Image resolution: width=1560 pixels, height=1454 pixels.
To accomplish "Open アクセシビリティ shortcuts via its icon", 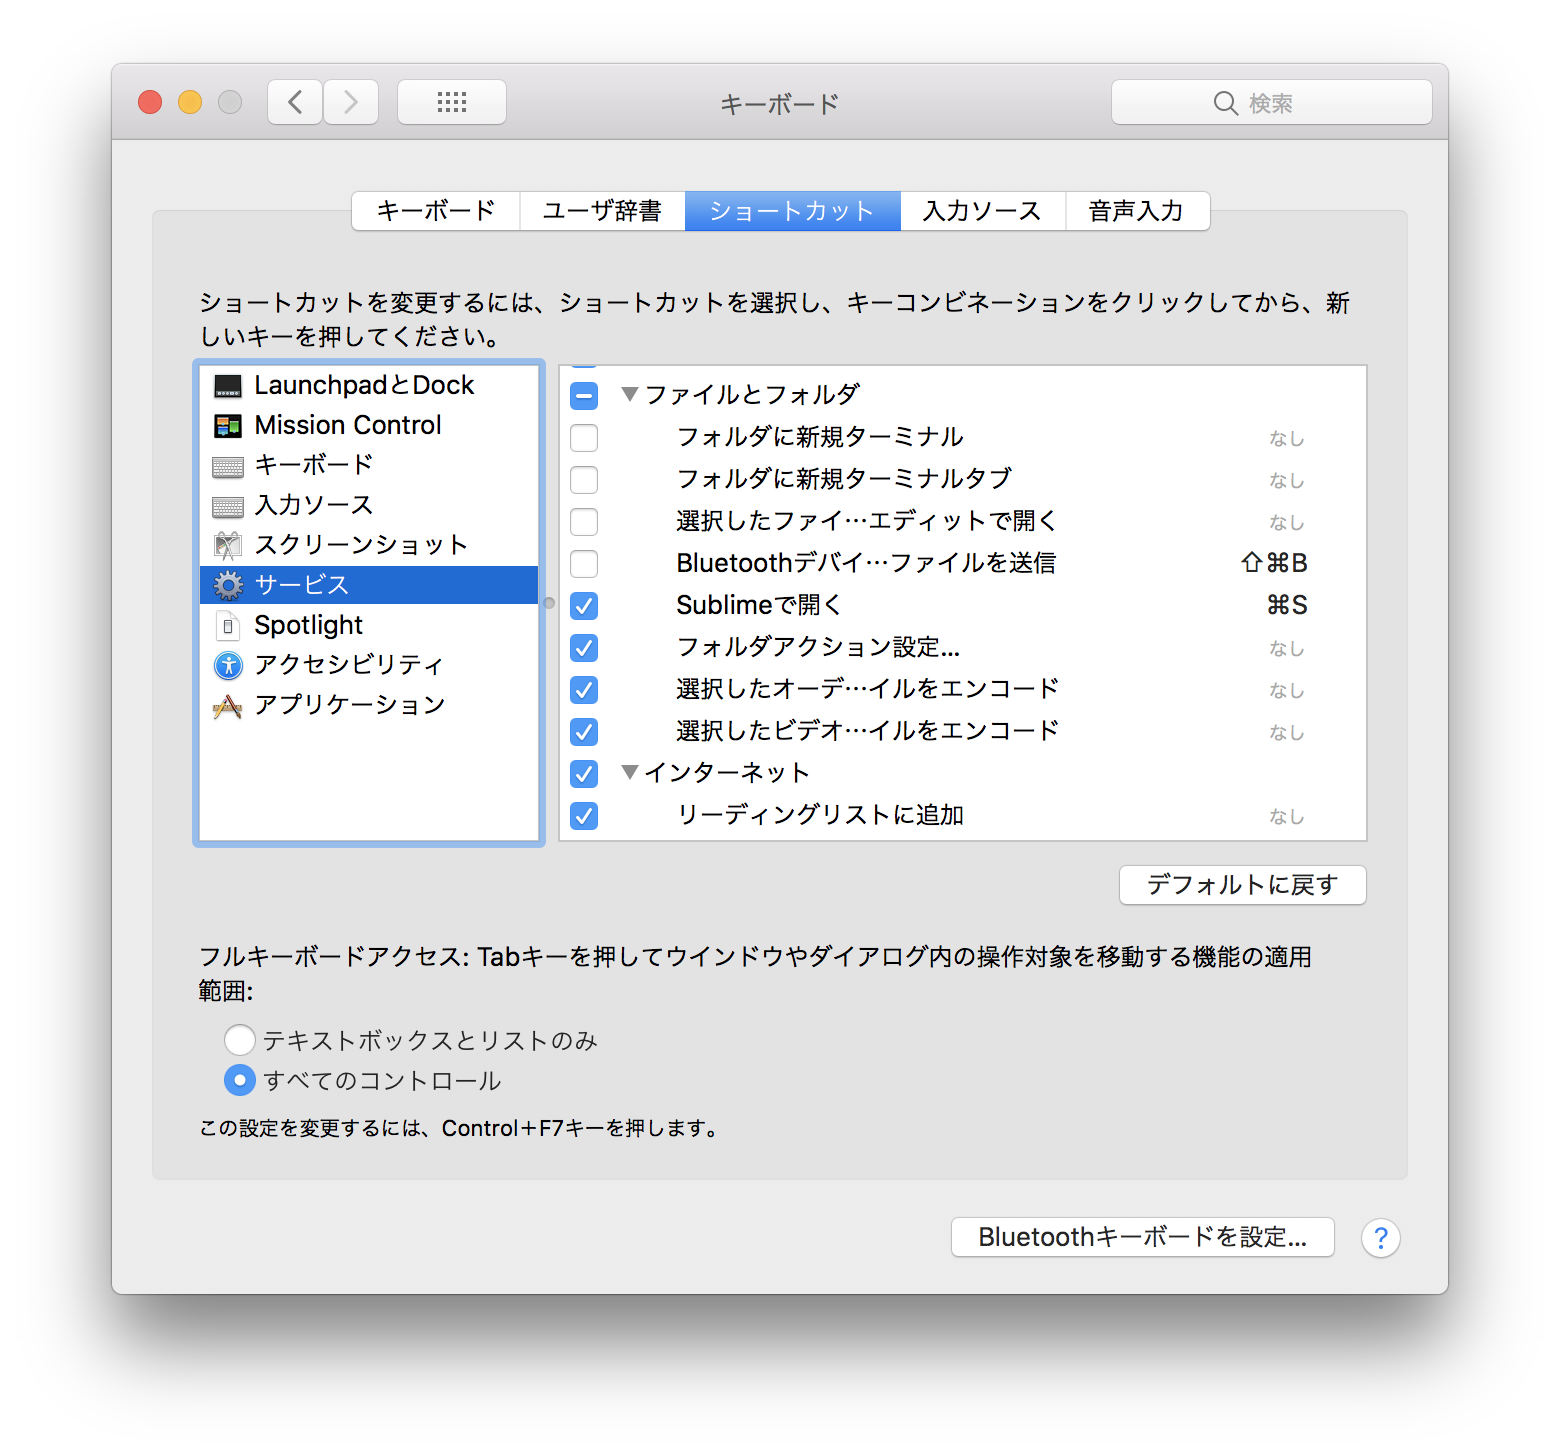I will coord(228,665).
